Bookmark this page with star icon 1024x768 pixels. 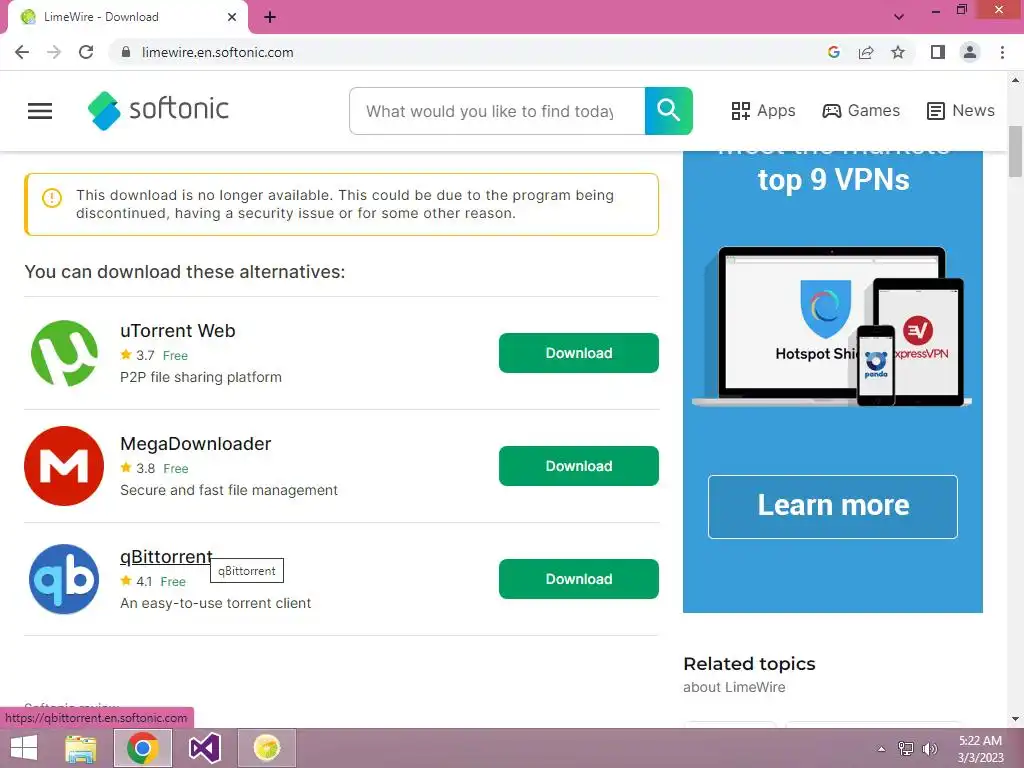tap(898, 52)
